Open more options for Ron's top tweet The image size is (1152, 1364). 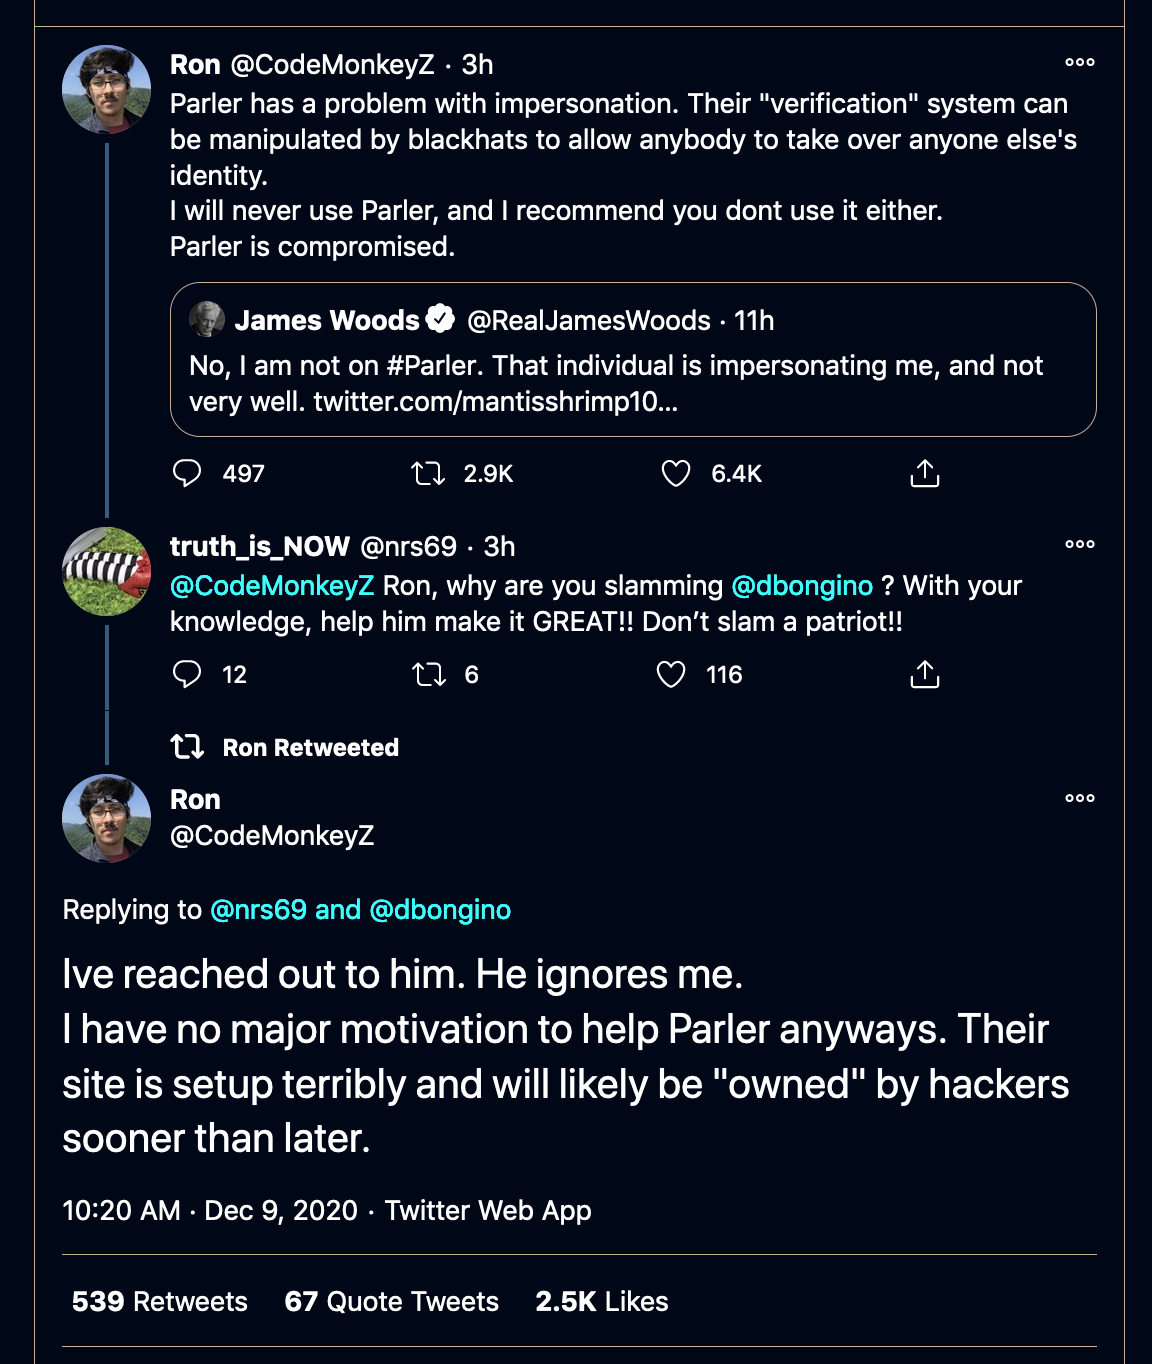[1080, 62]
